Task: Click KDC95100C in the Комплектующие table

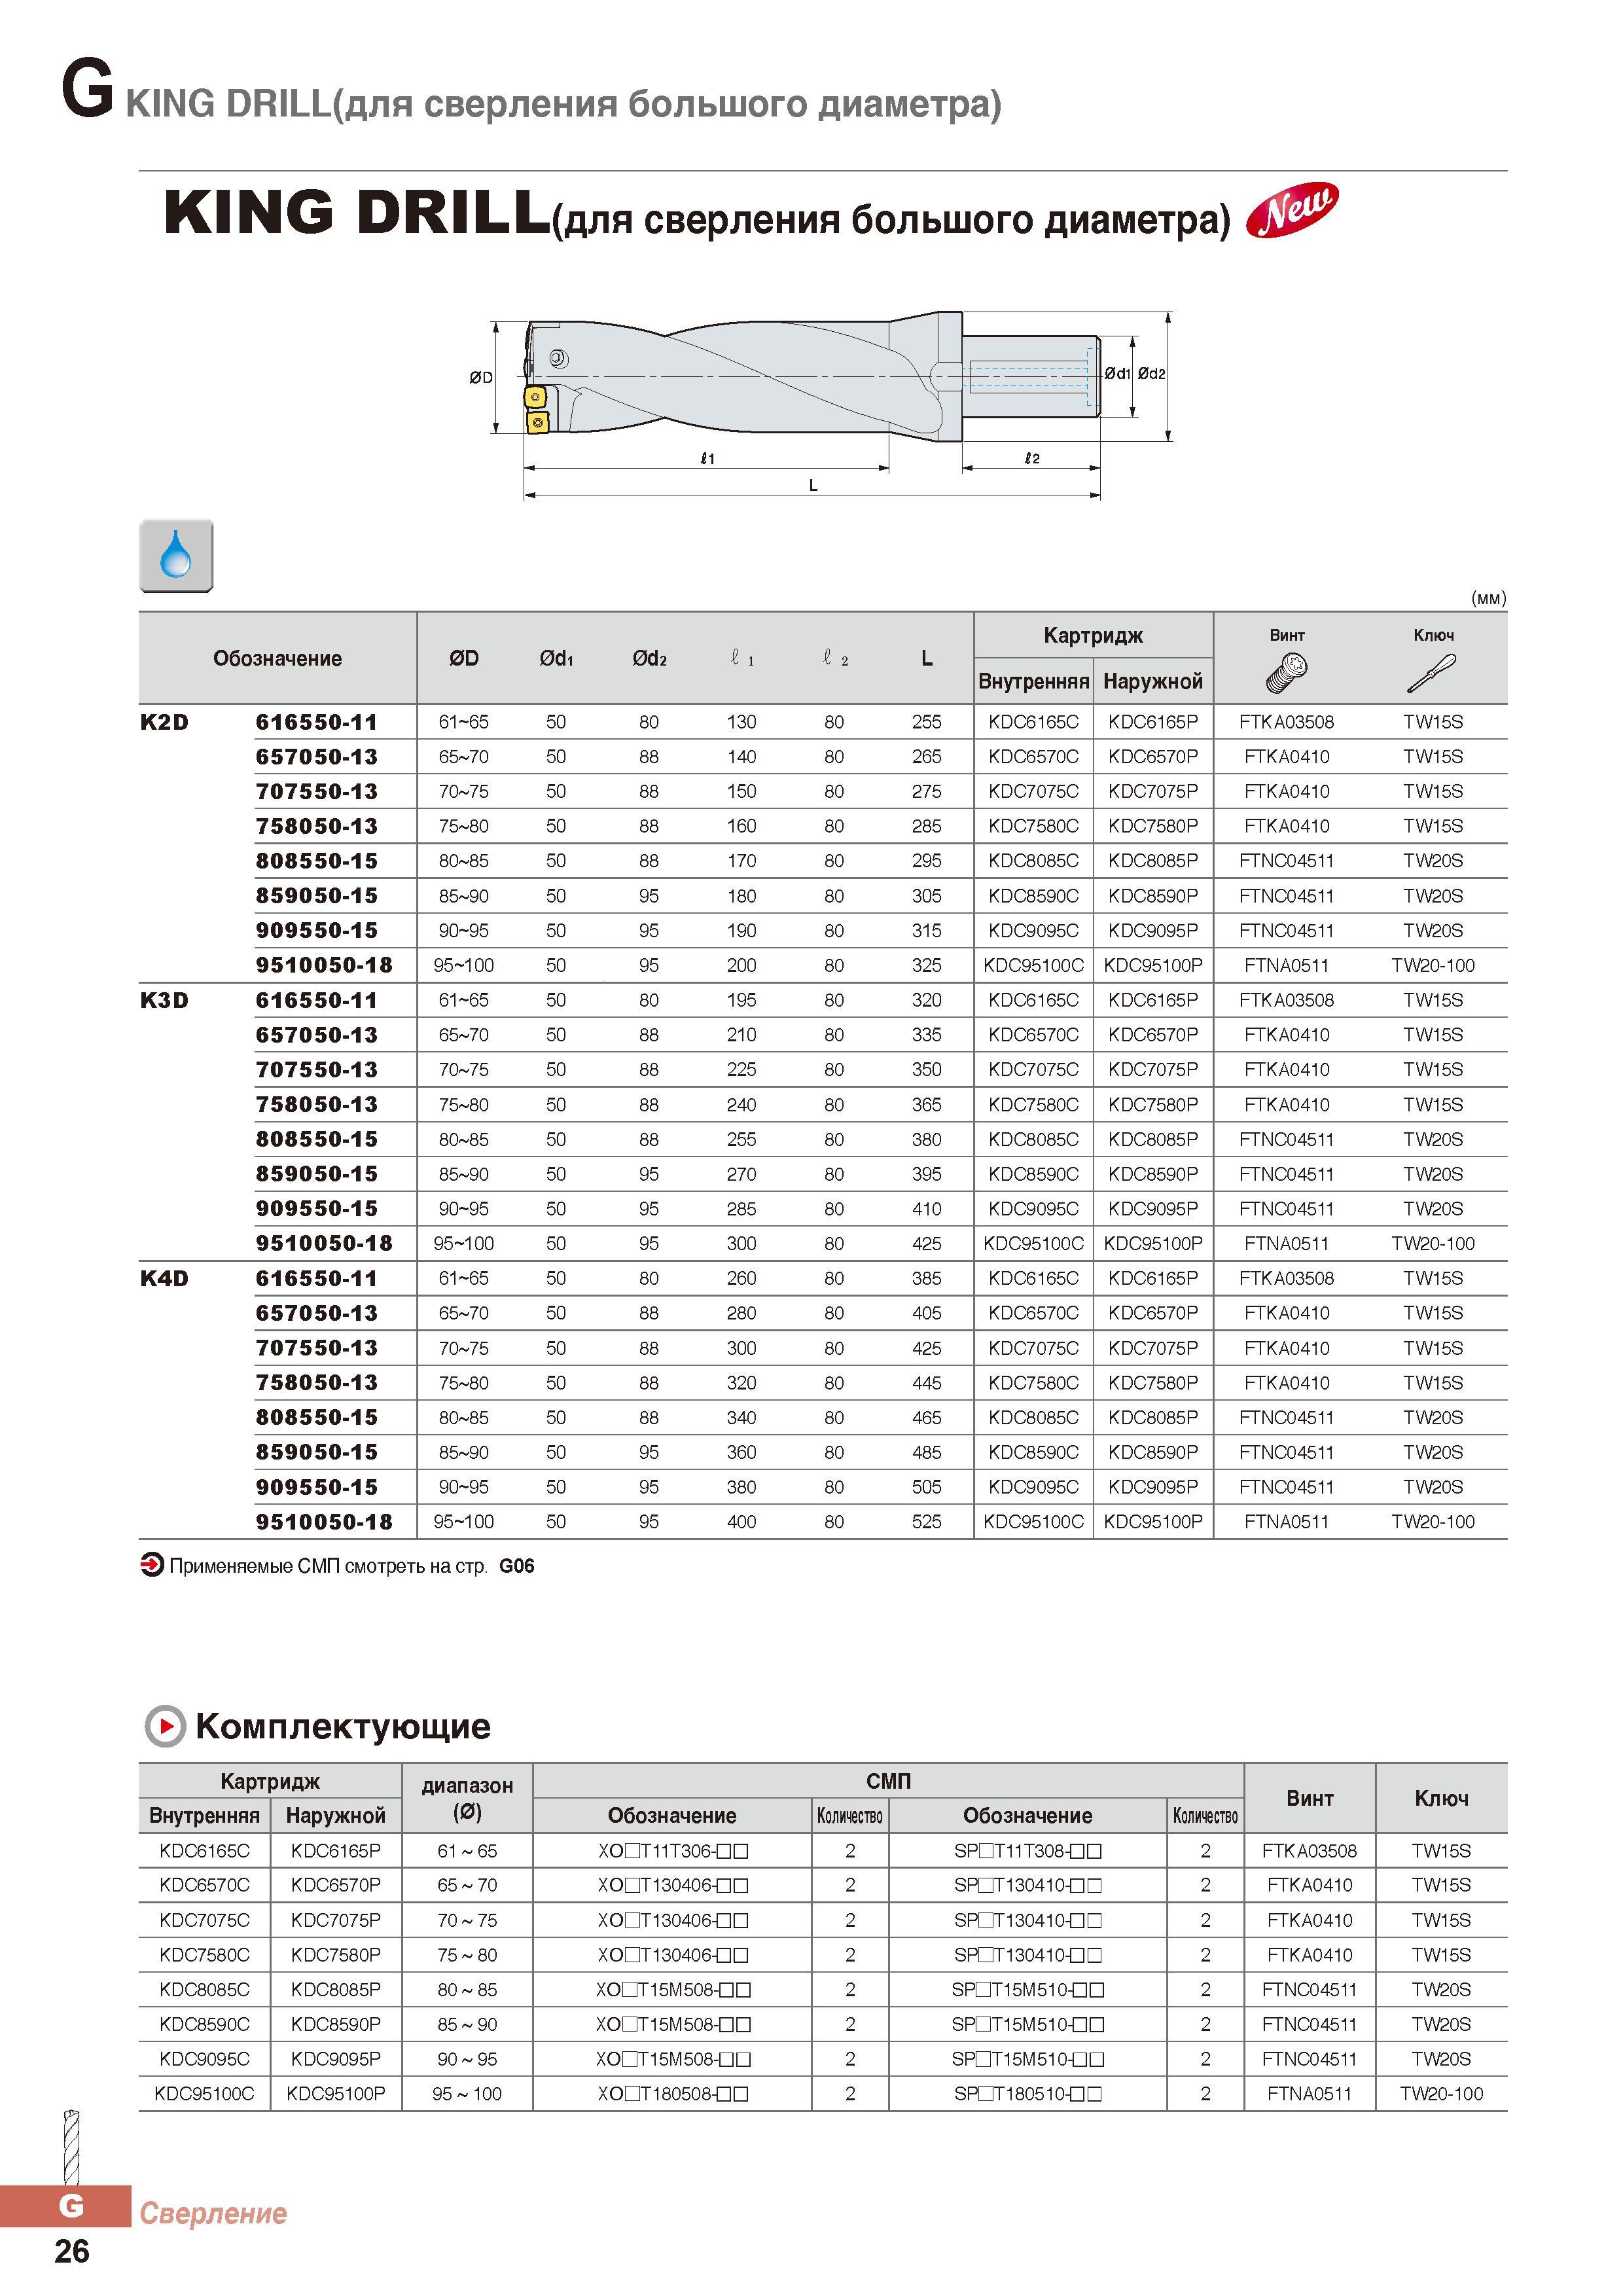Action: [204, 2094]
